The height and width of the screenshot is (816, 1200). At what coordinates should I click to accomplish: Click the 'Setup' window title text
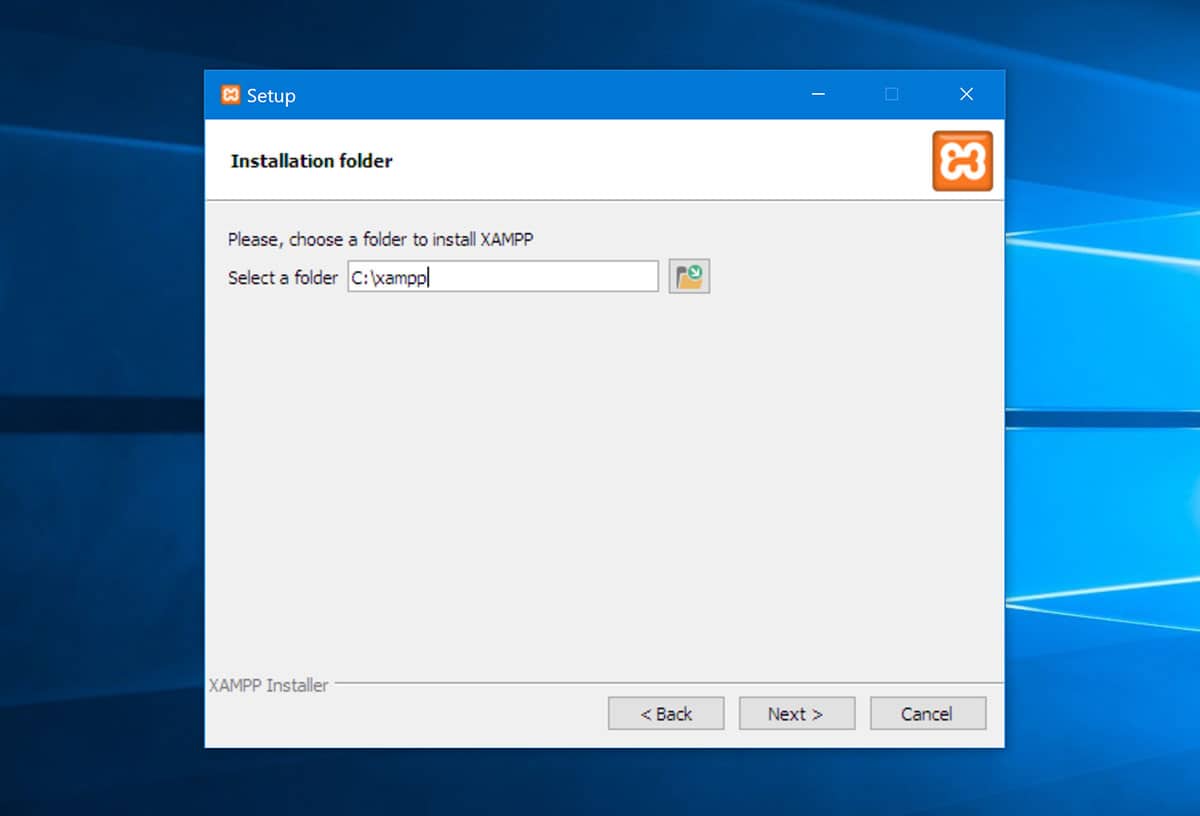(271, 96)
